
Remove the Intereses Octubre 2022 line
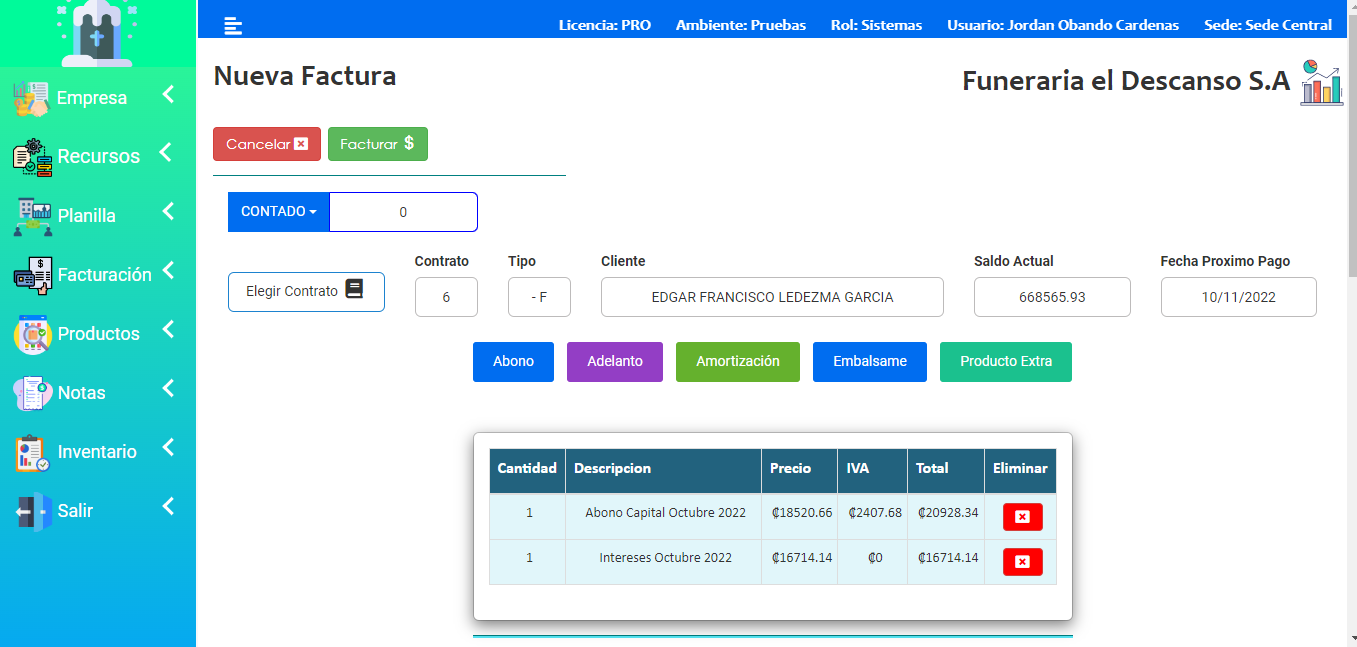(x=1022, y=562)
